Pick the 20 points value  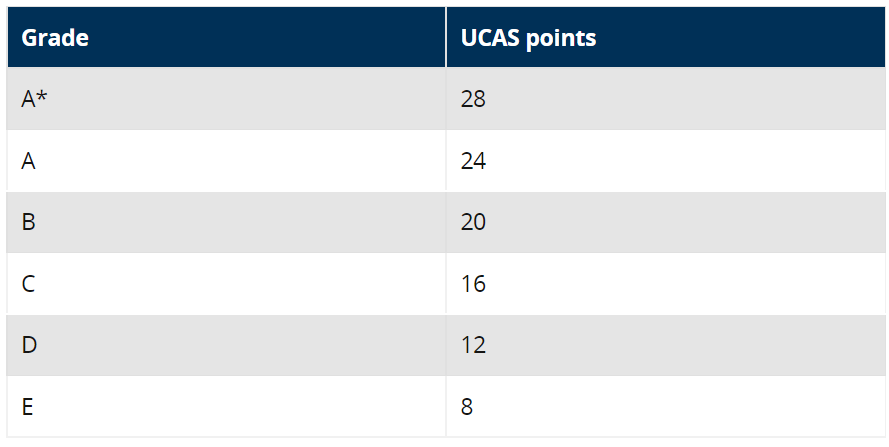click(x=473, y=222)
